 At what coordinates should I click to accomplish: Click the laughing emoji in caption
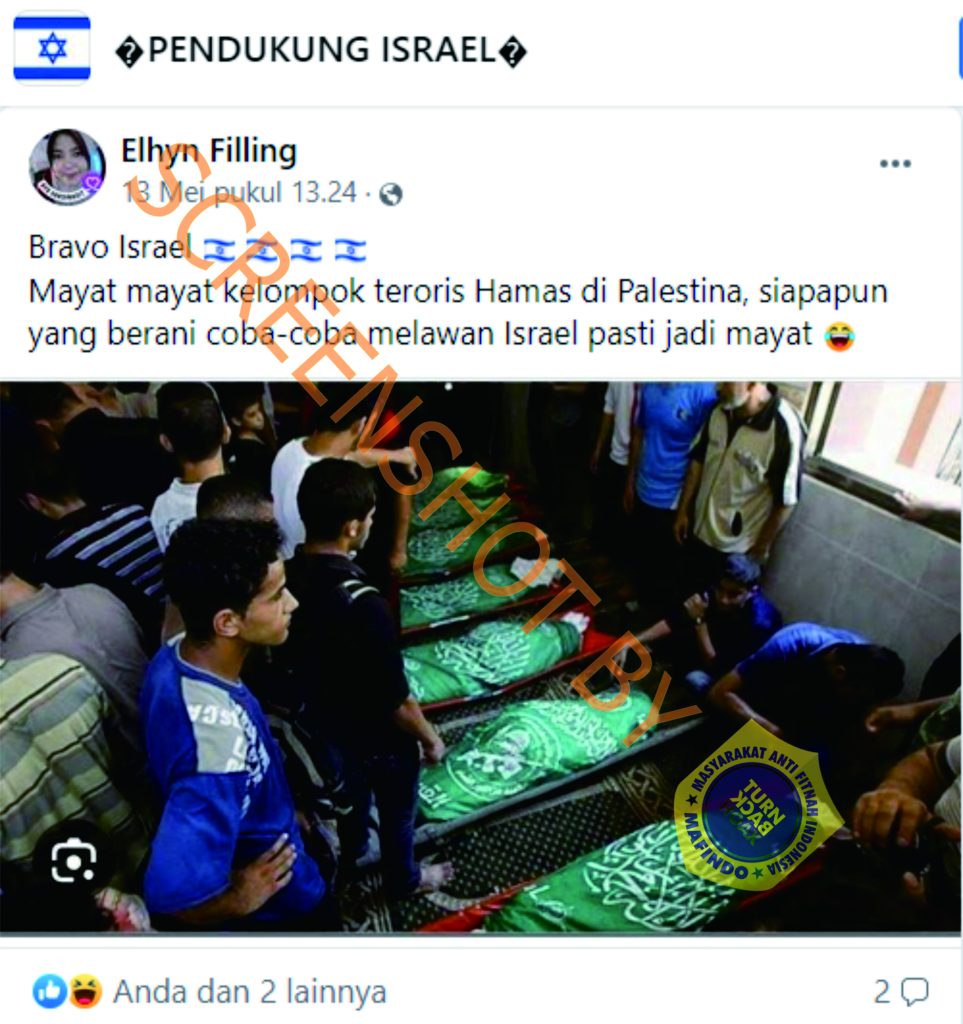point(840,336)
